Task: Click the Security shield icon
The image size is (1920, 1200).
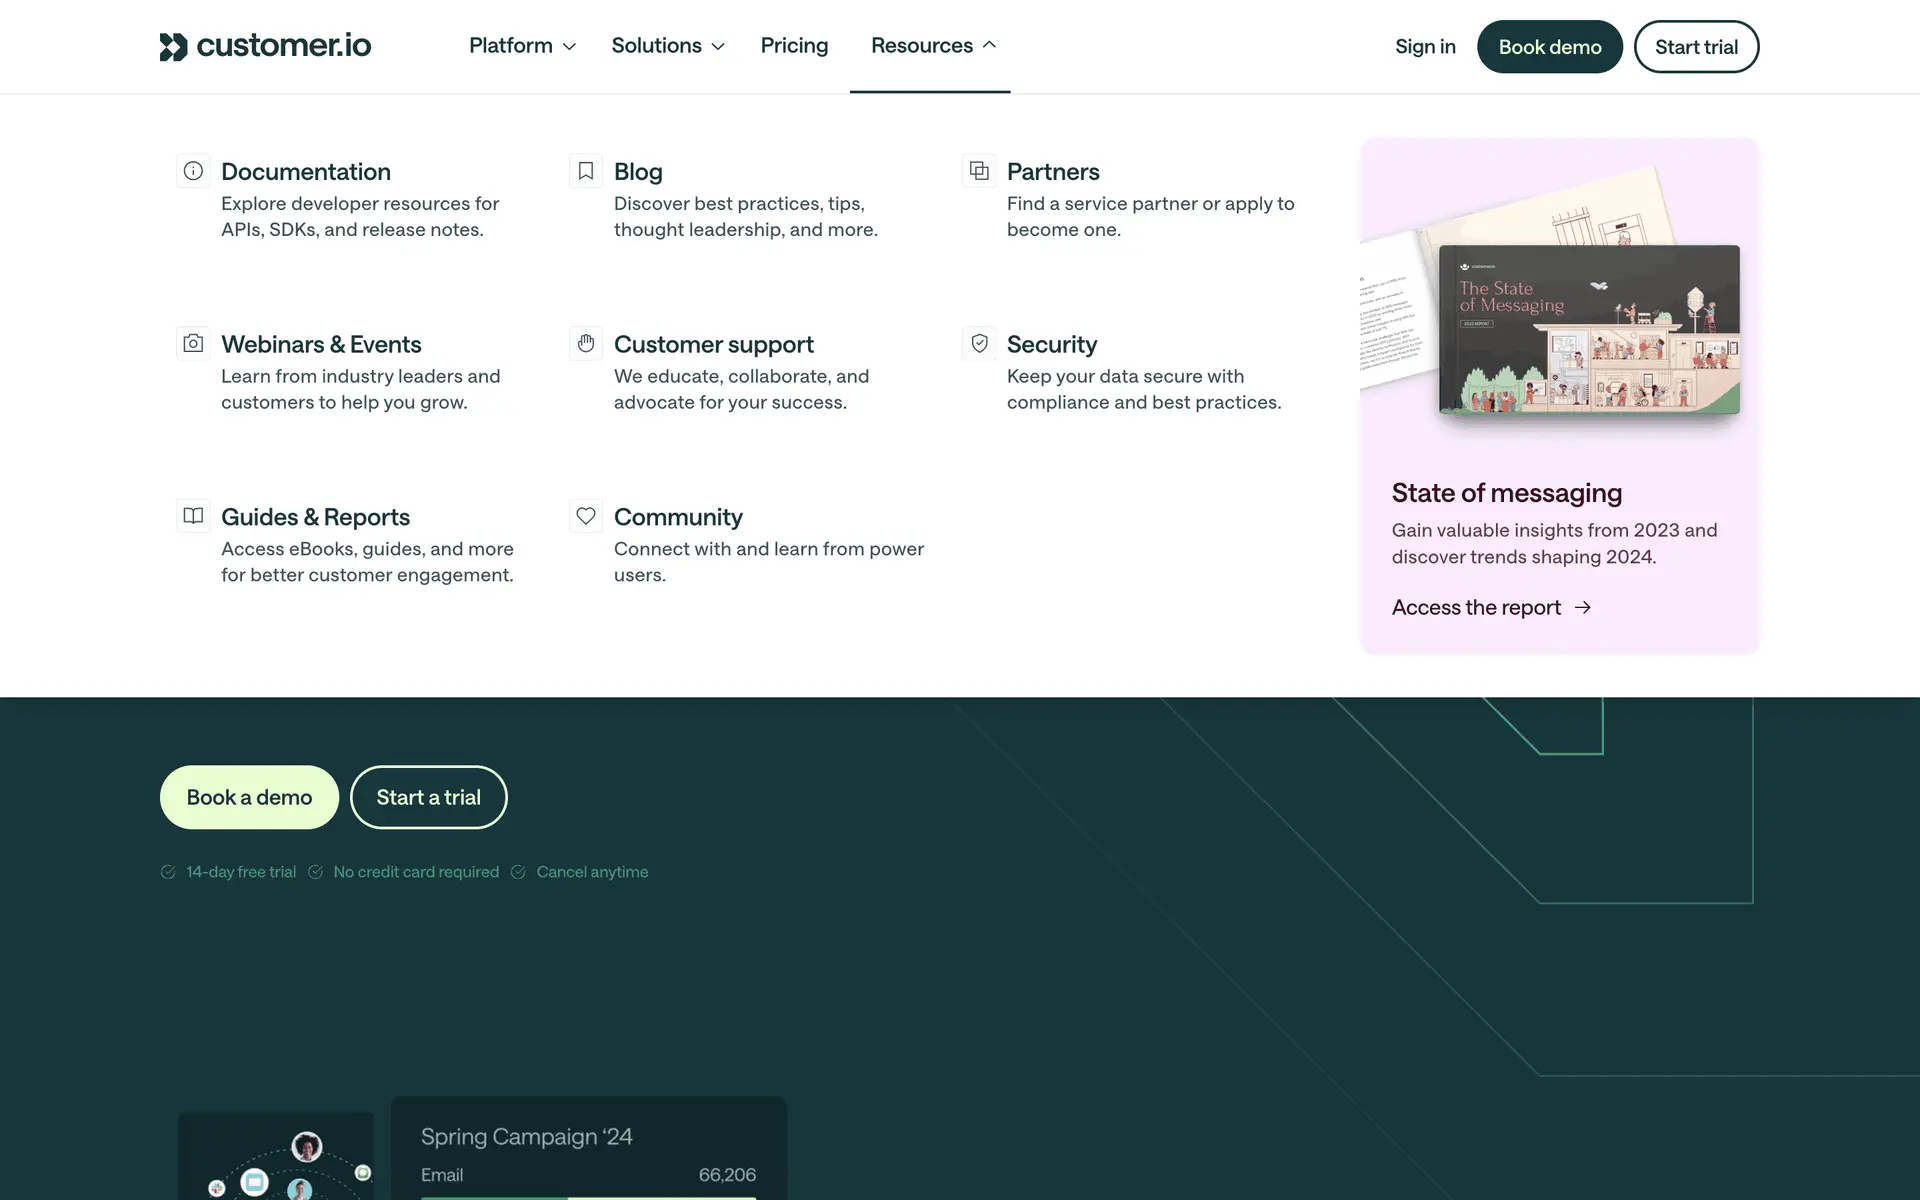Action: (x=979, y=344)
